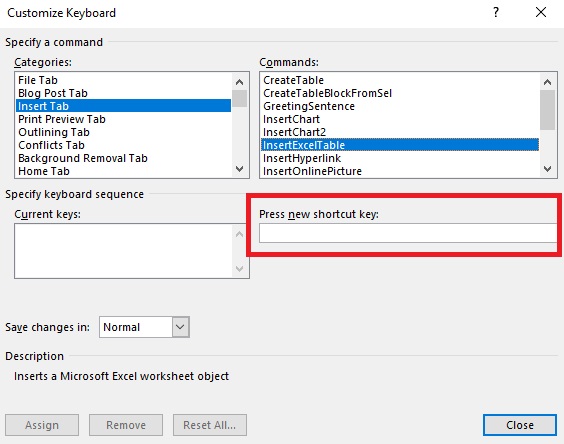Click the Press new shortcut key field
Image resolution: width=564 pixels, height=444 pixels.
pos(408,233)
